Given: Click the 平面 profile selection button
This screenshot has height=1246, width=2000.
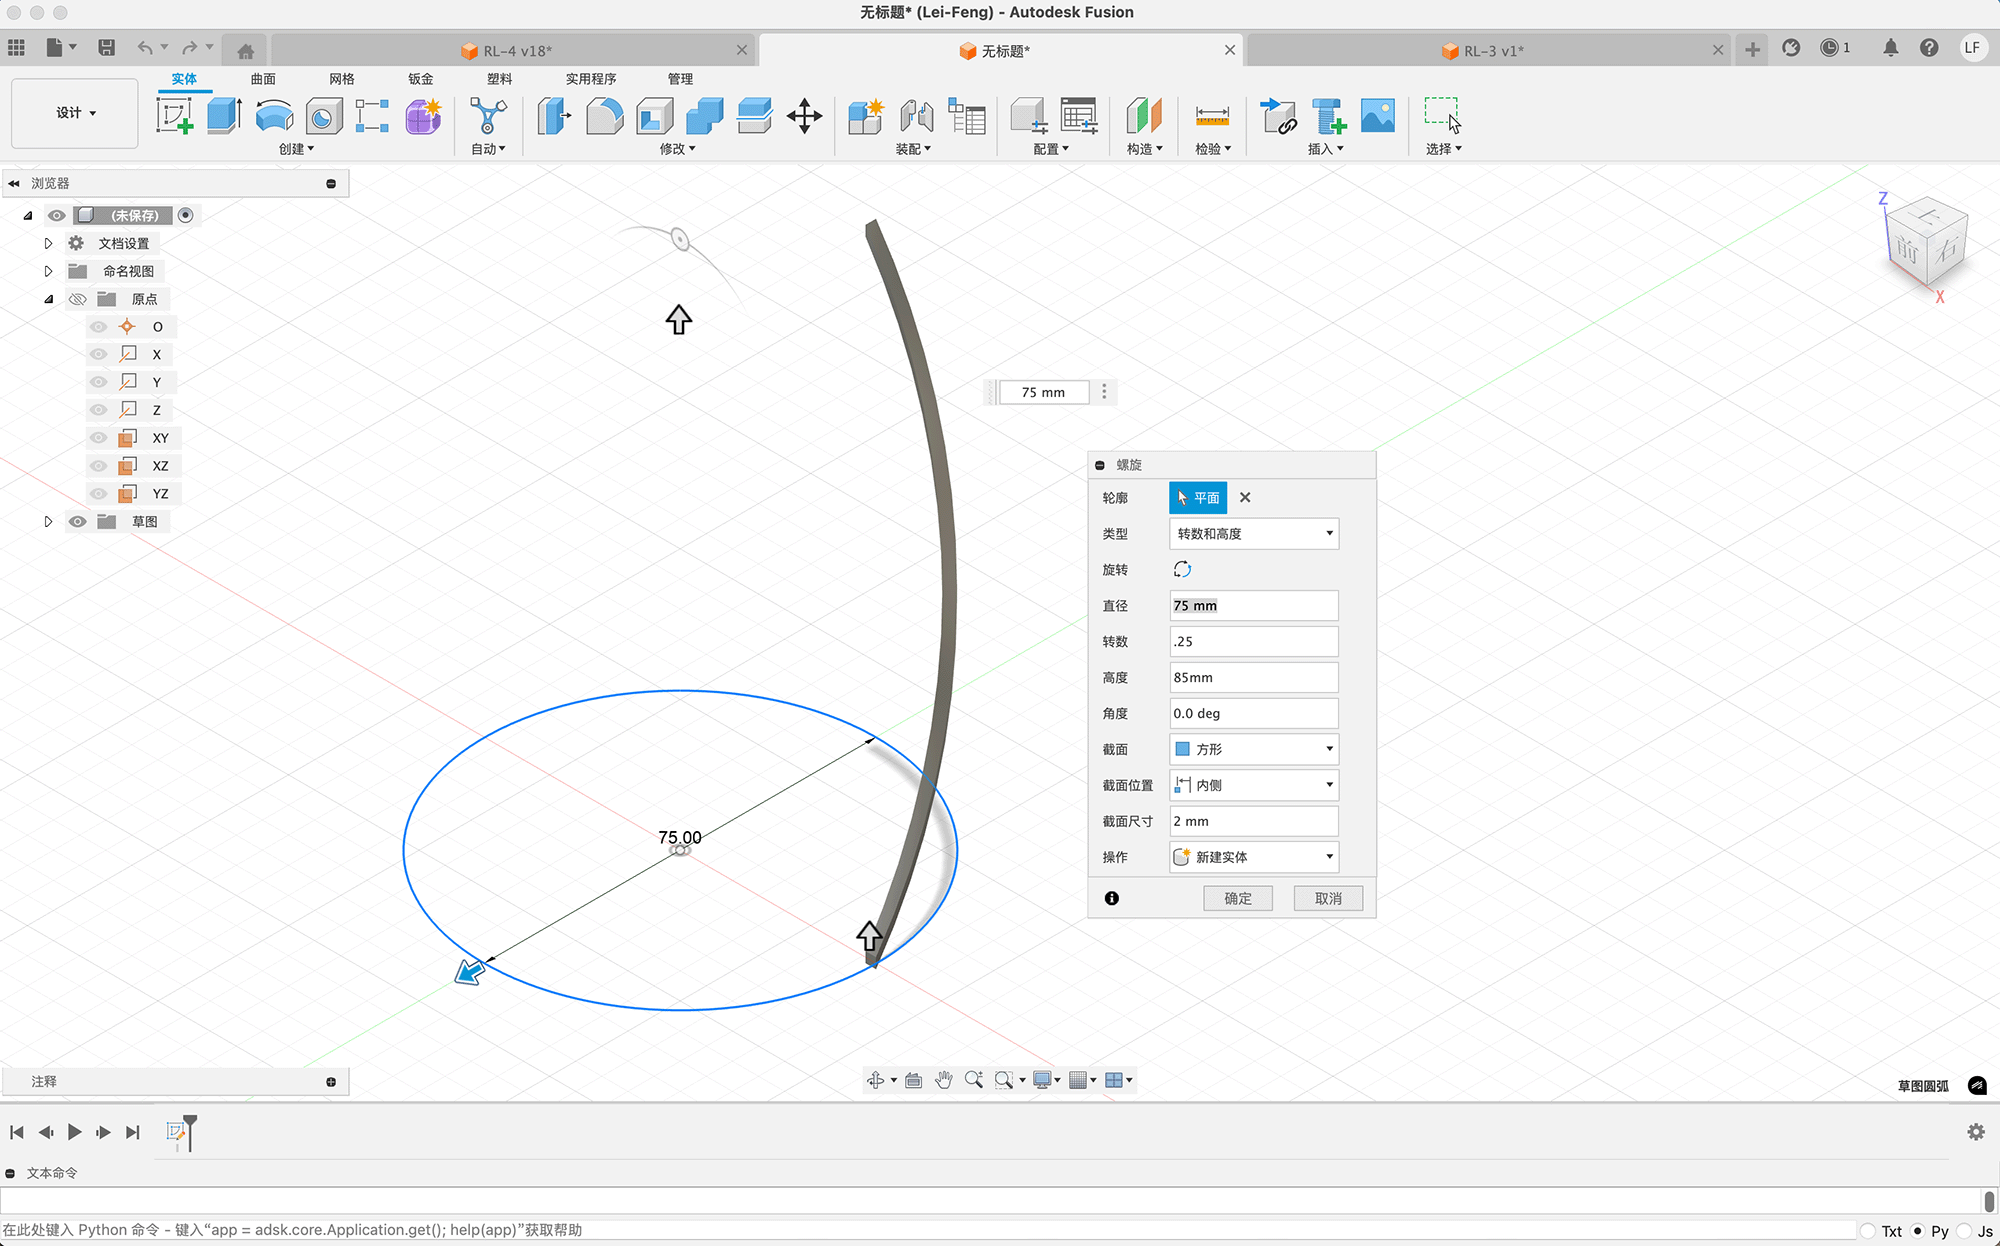Looking at the screenshot, I should pyautogui.click(x=1198, y=498).
